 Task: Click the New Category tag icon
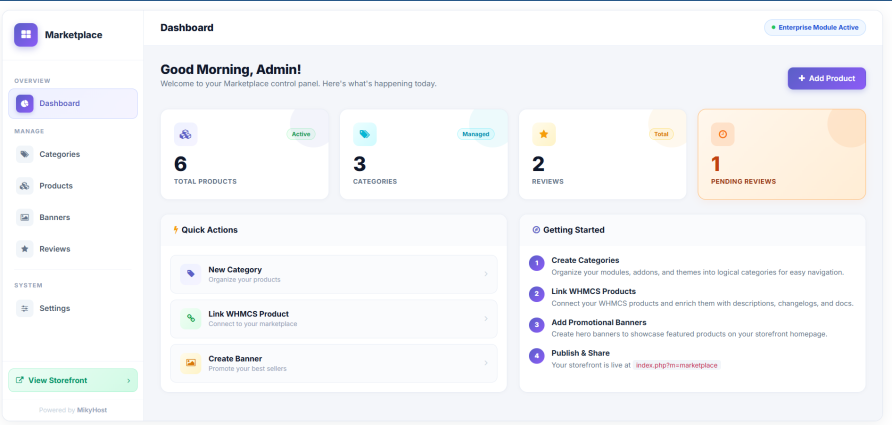point(190,274)
